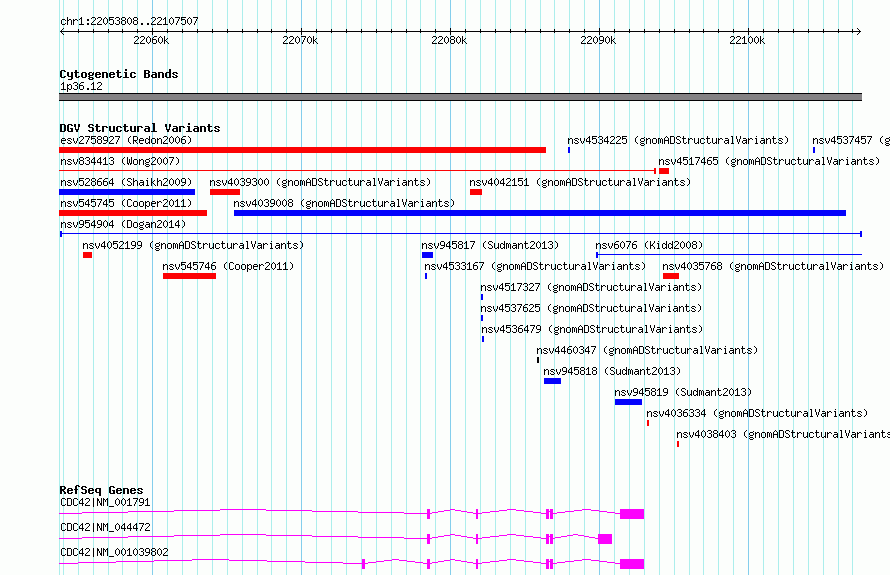
Task: Open the nsv4035768 gnomAD variant label
Action: (x=773, y=266)
